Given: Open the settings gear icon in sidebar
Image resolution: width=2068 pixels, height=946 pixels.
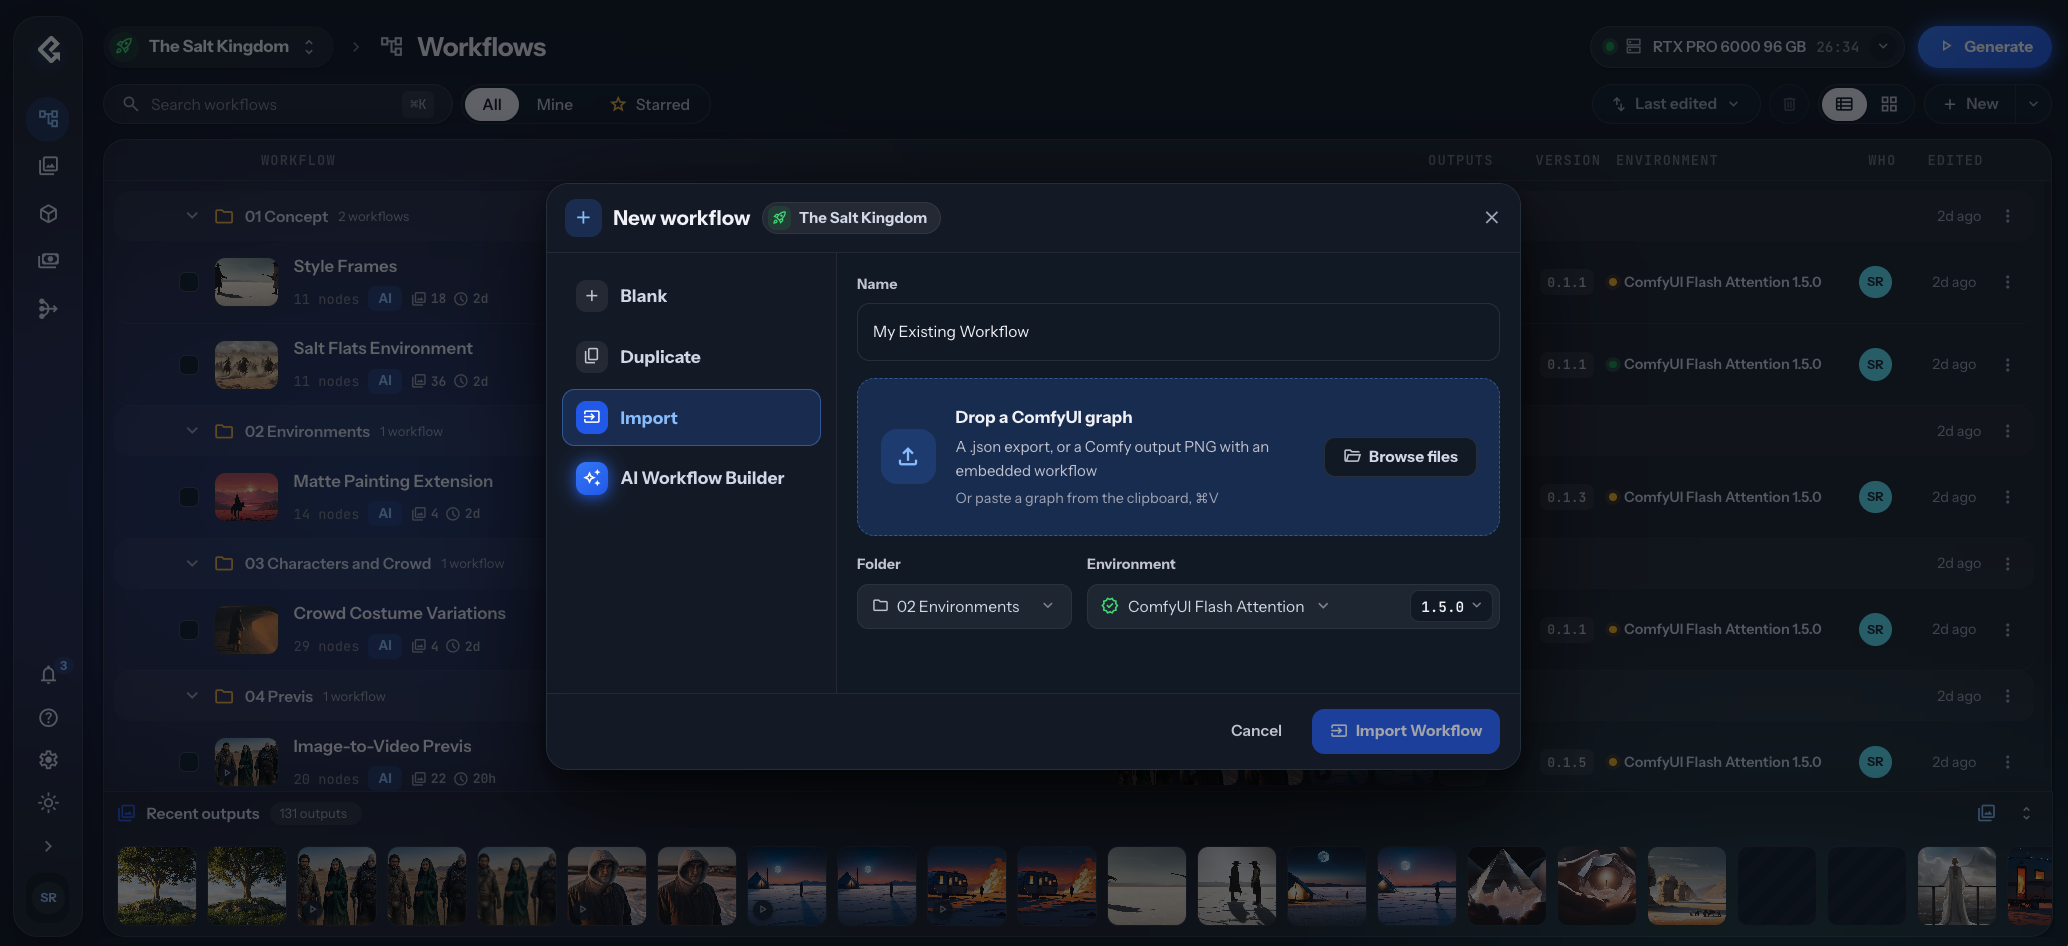Looking at the screenshot, I should pos(48,760).
